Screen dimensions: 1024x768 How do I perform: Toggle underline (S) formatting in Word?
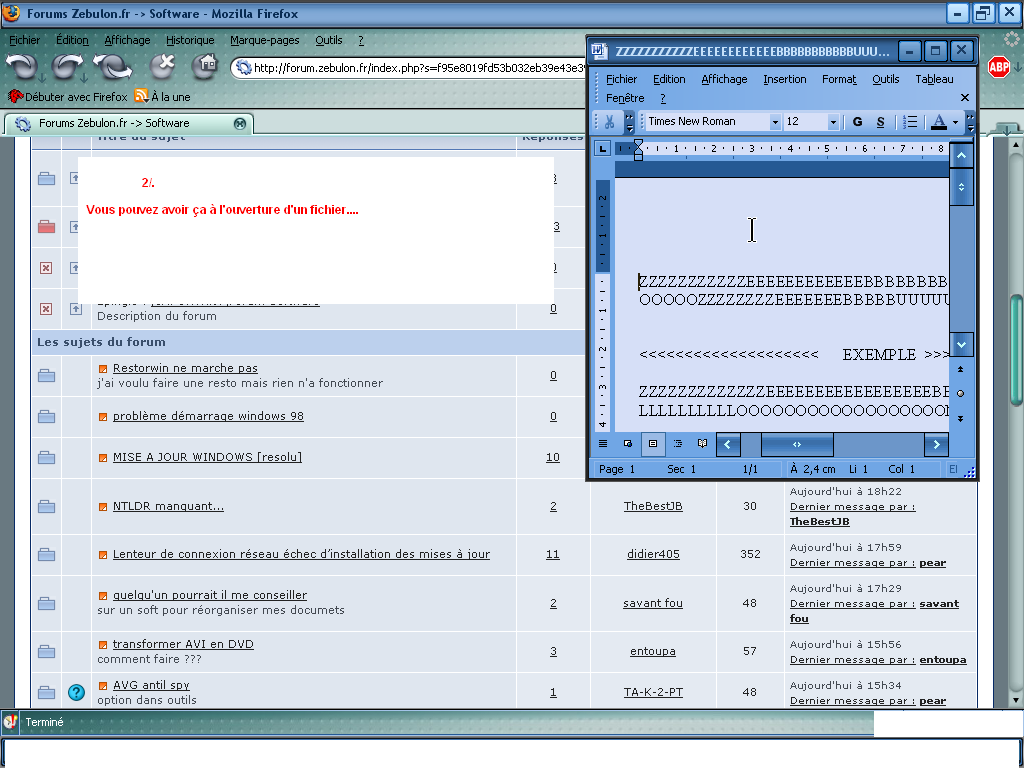(880, 122)
